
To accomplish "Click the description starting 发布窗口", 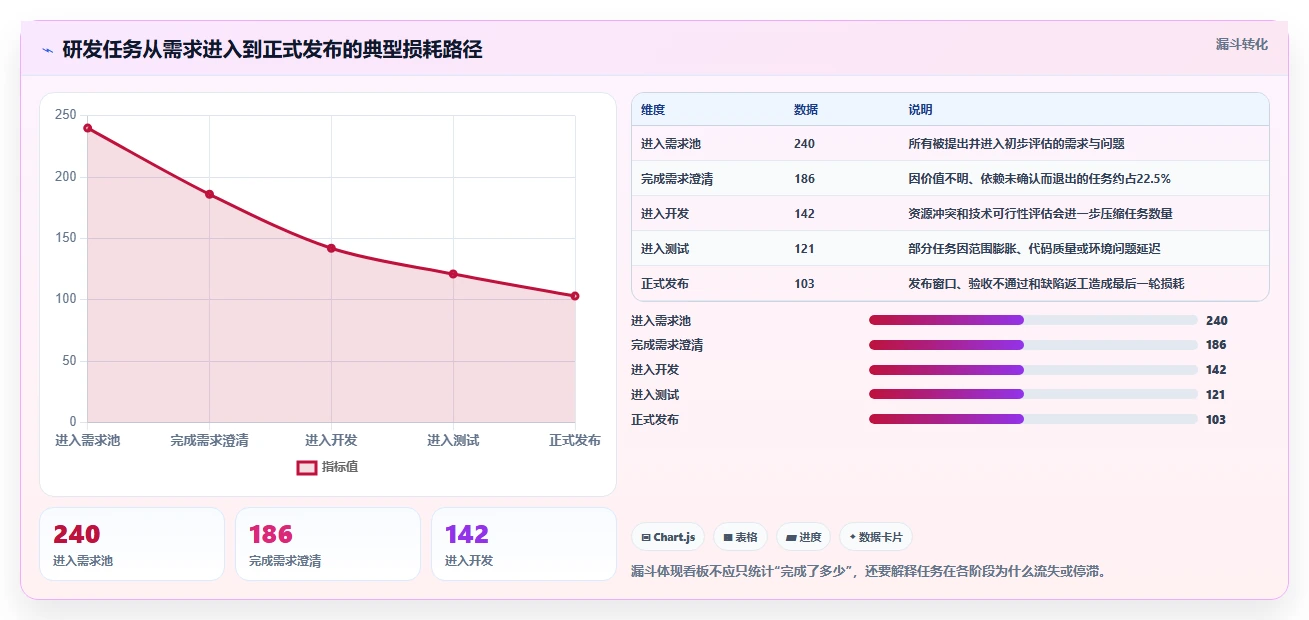I will point(1046,284).
